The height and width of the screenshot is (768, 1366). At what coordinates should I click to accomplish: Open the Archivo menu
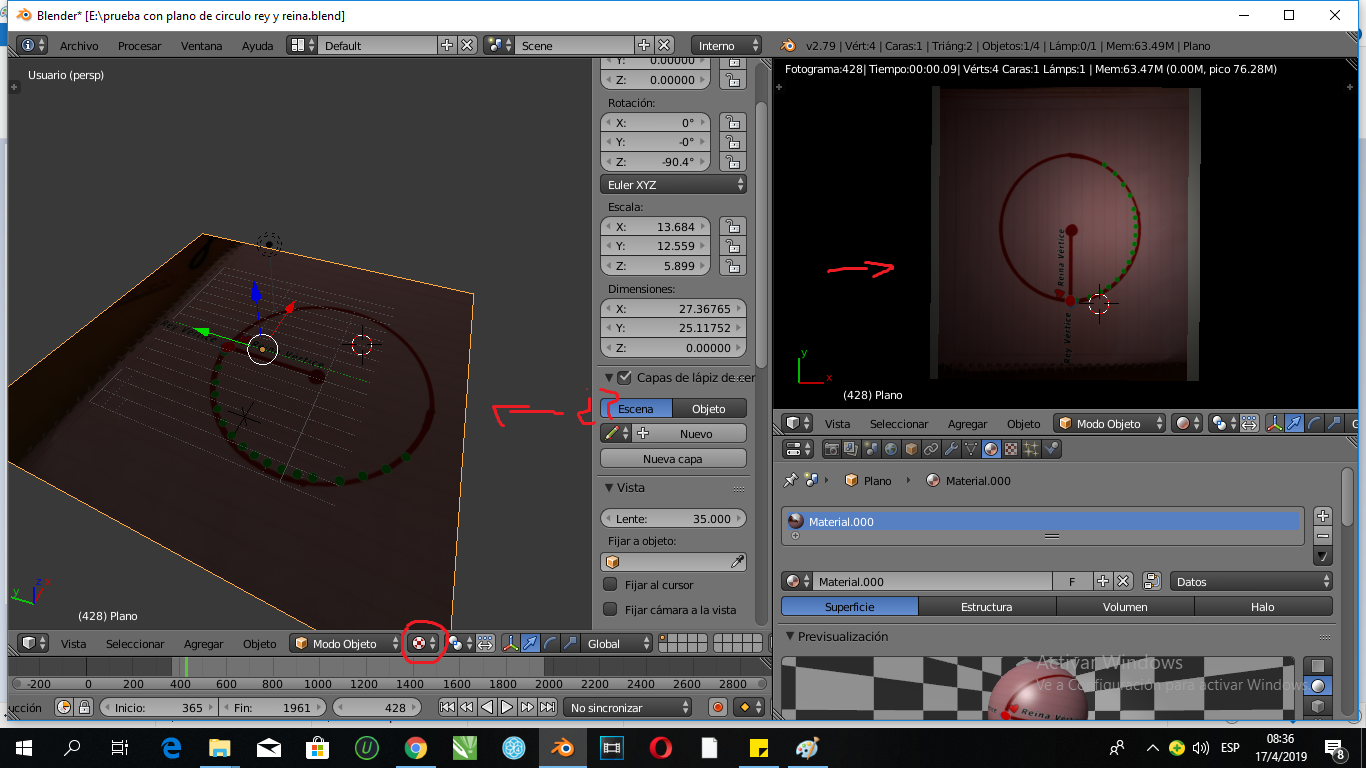[79, 46]
